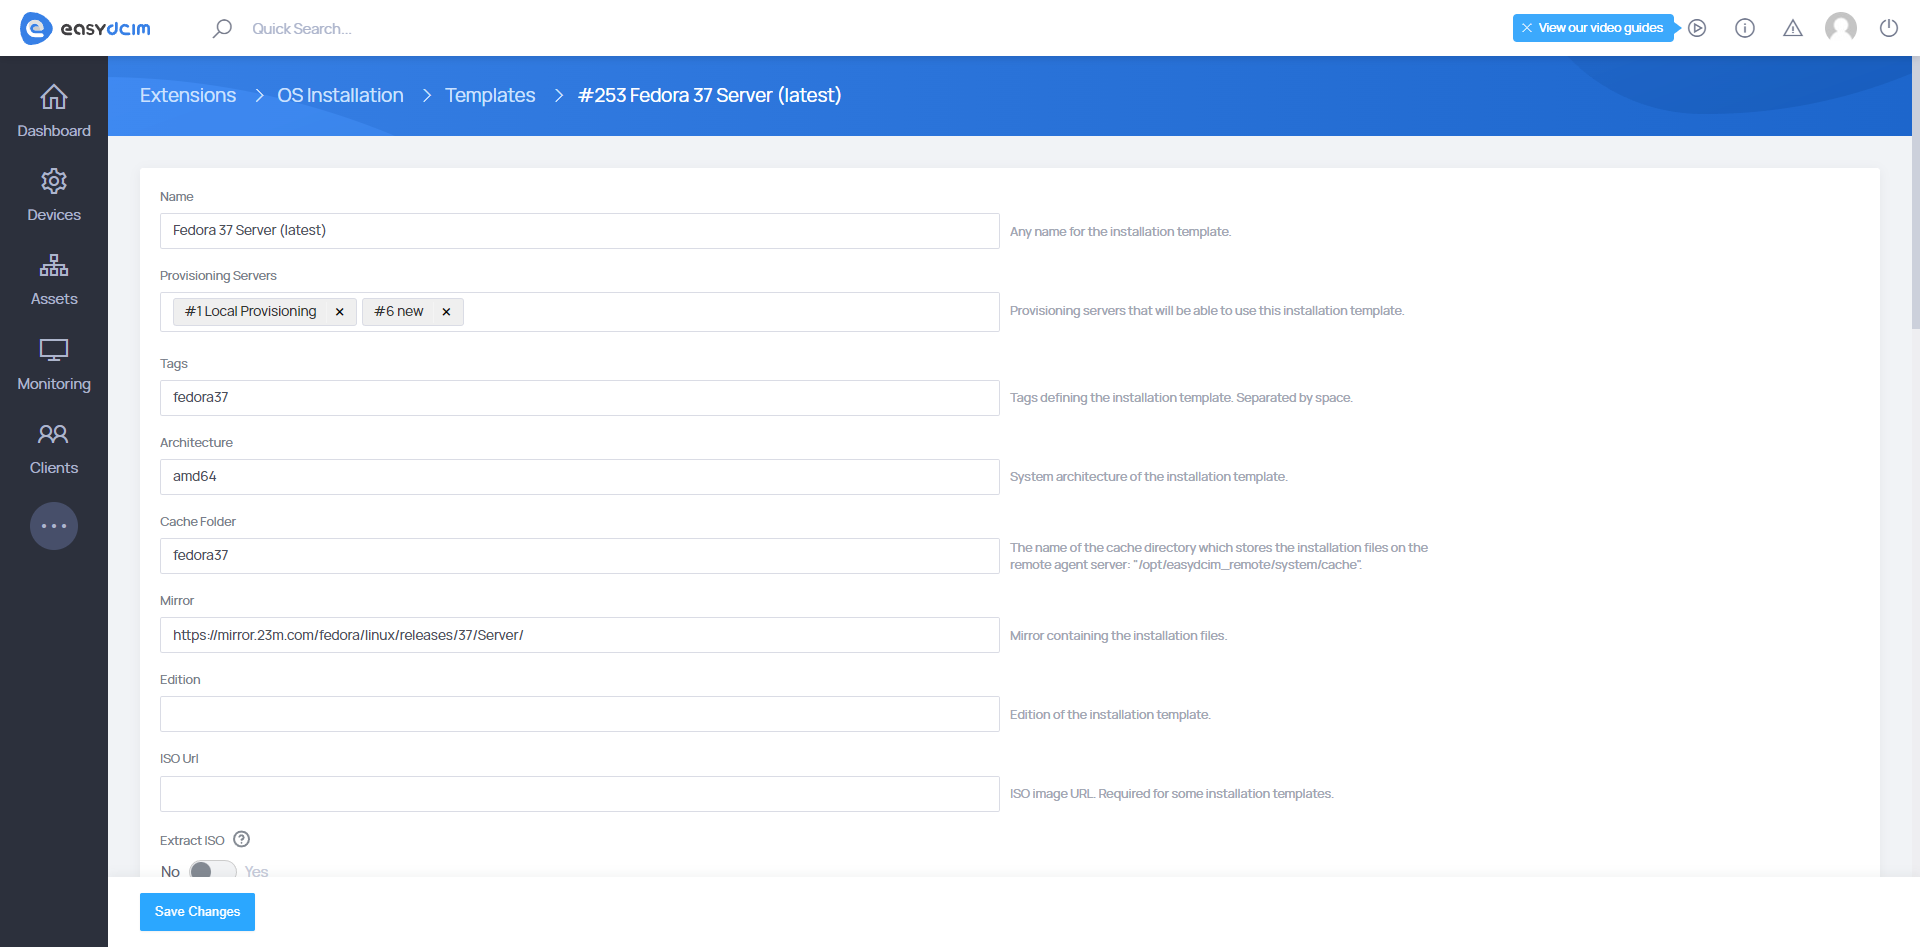Edit the Mirror URL field
Image resolution: width=1920 pixels, height=947 pixels.
coord(580,635)
